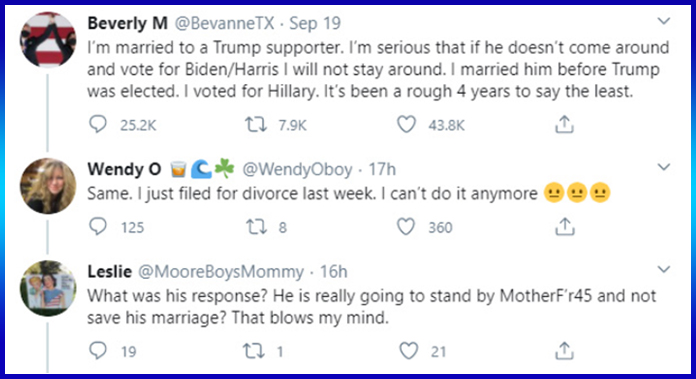This screenshot has height=379, width=696.
Task: Like Beverly M's tweet with 43.8K likes
Action: point(406,124)
